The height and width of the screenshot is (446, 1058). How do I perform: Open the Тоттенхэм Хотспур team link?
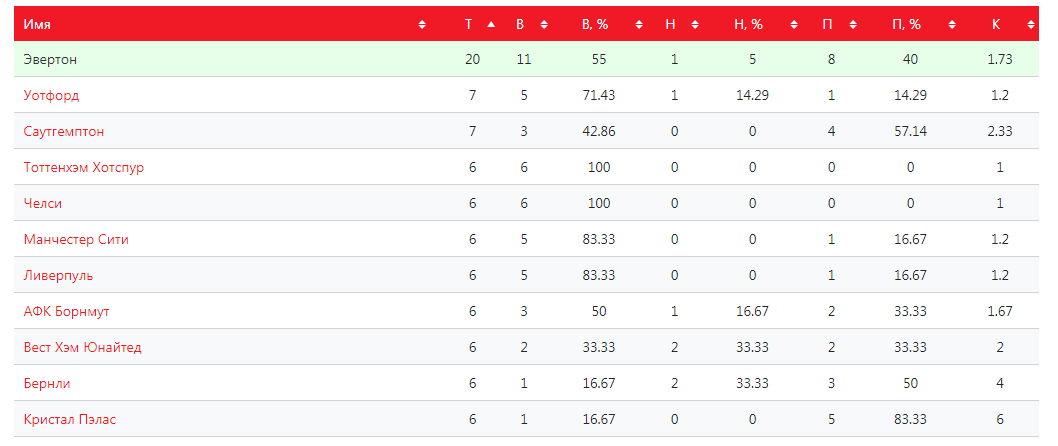pyautogui.click(x=84, y=167)
